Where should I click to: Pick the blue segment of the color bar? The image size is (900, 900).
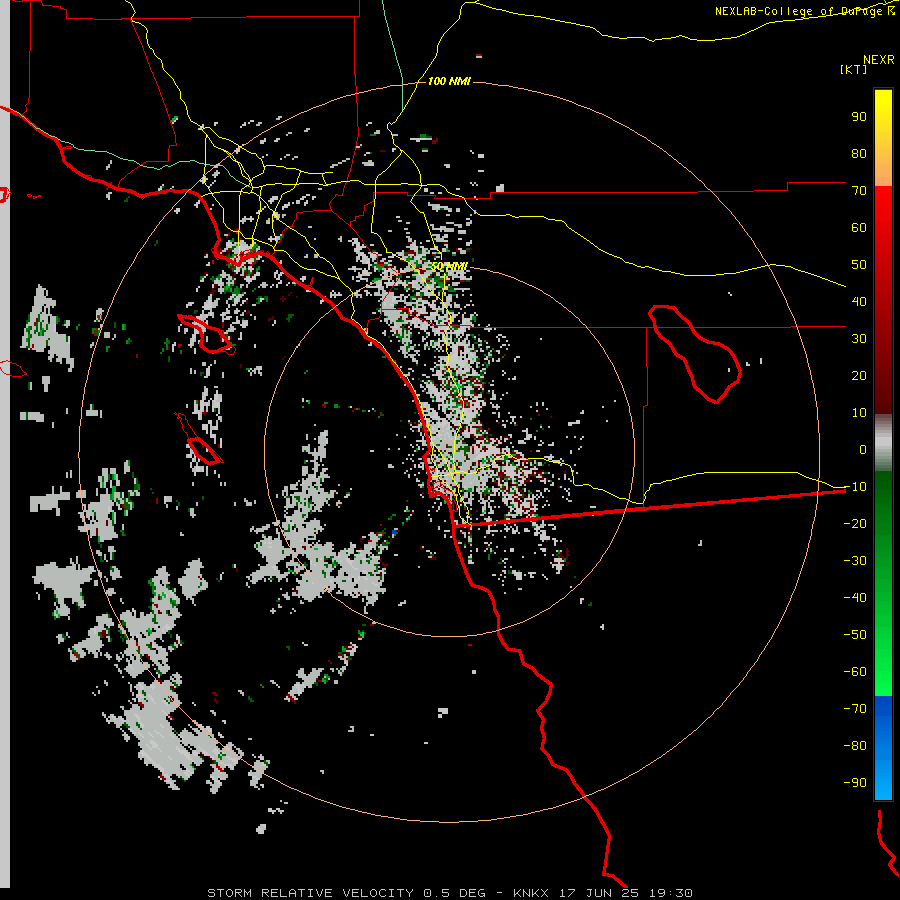(883, 747)
